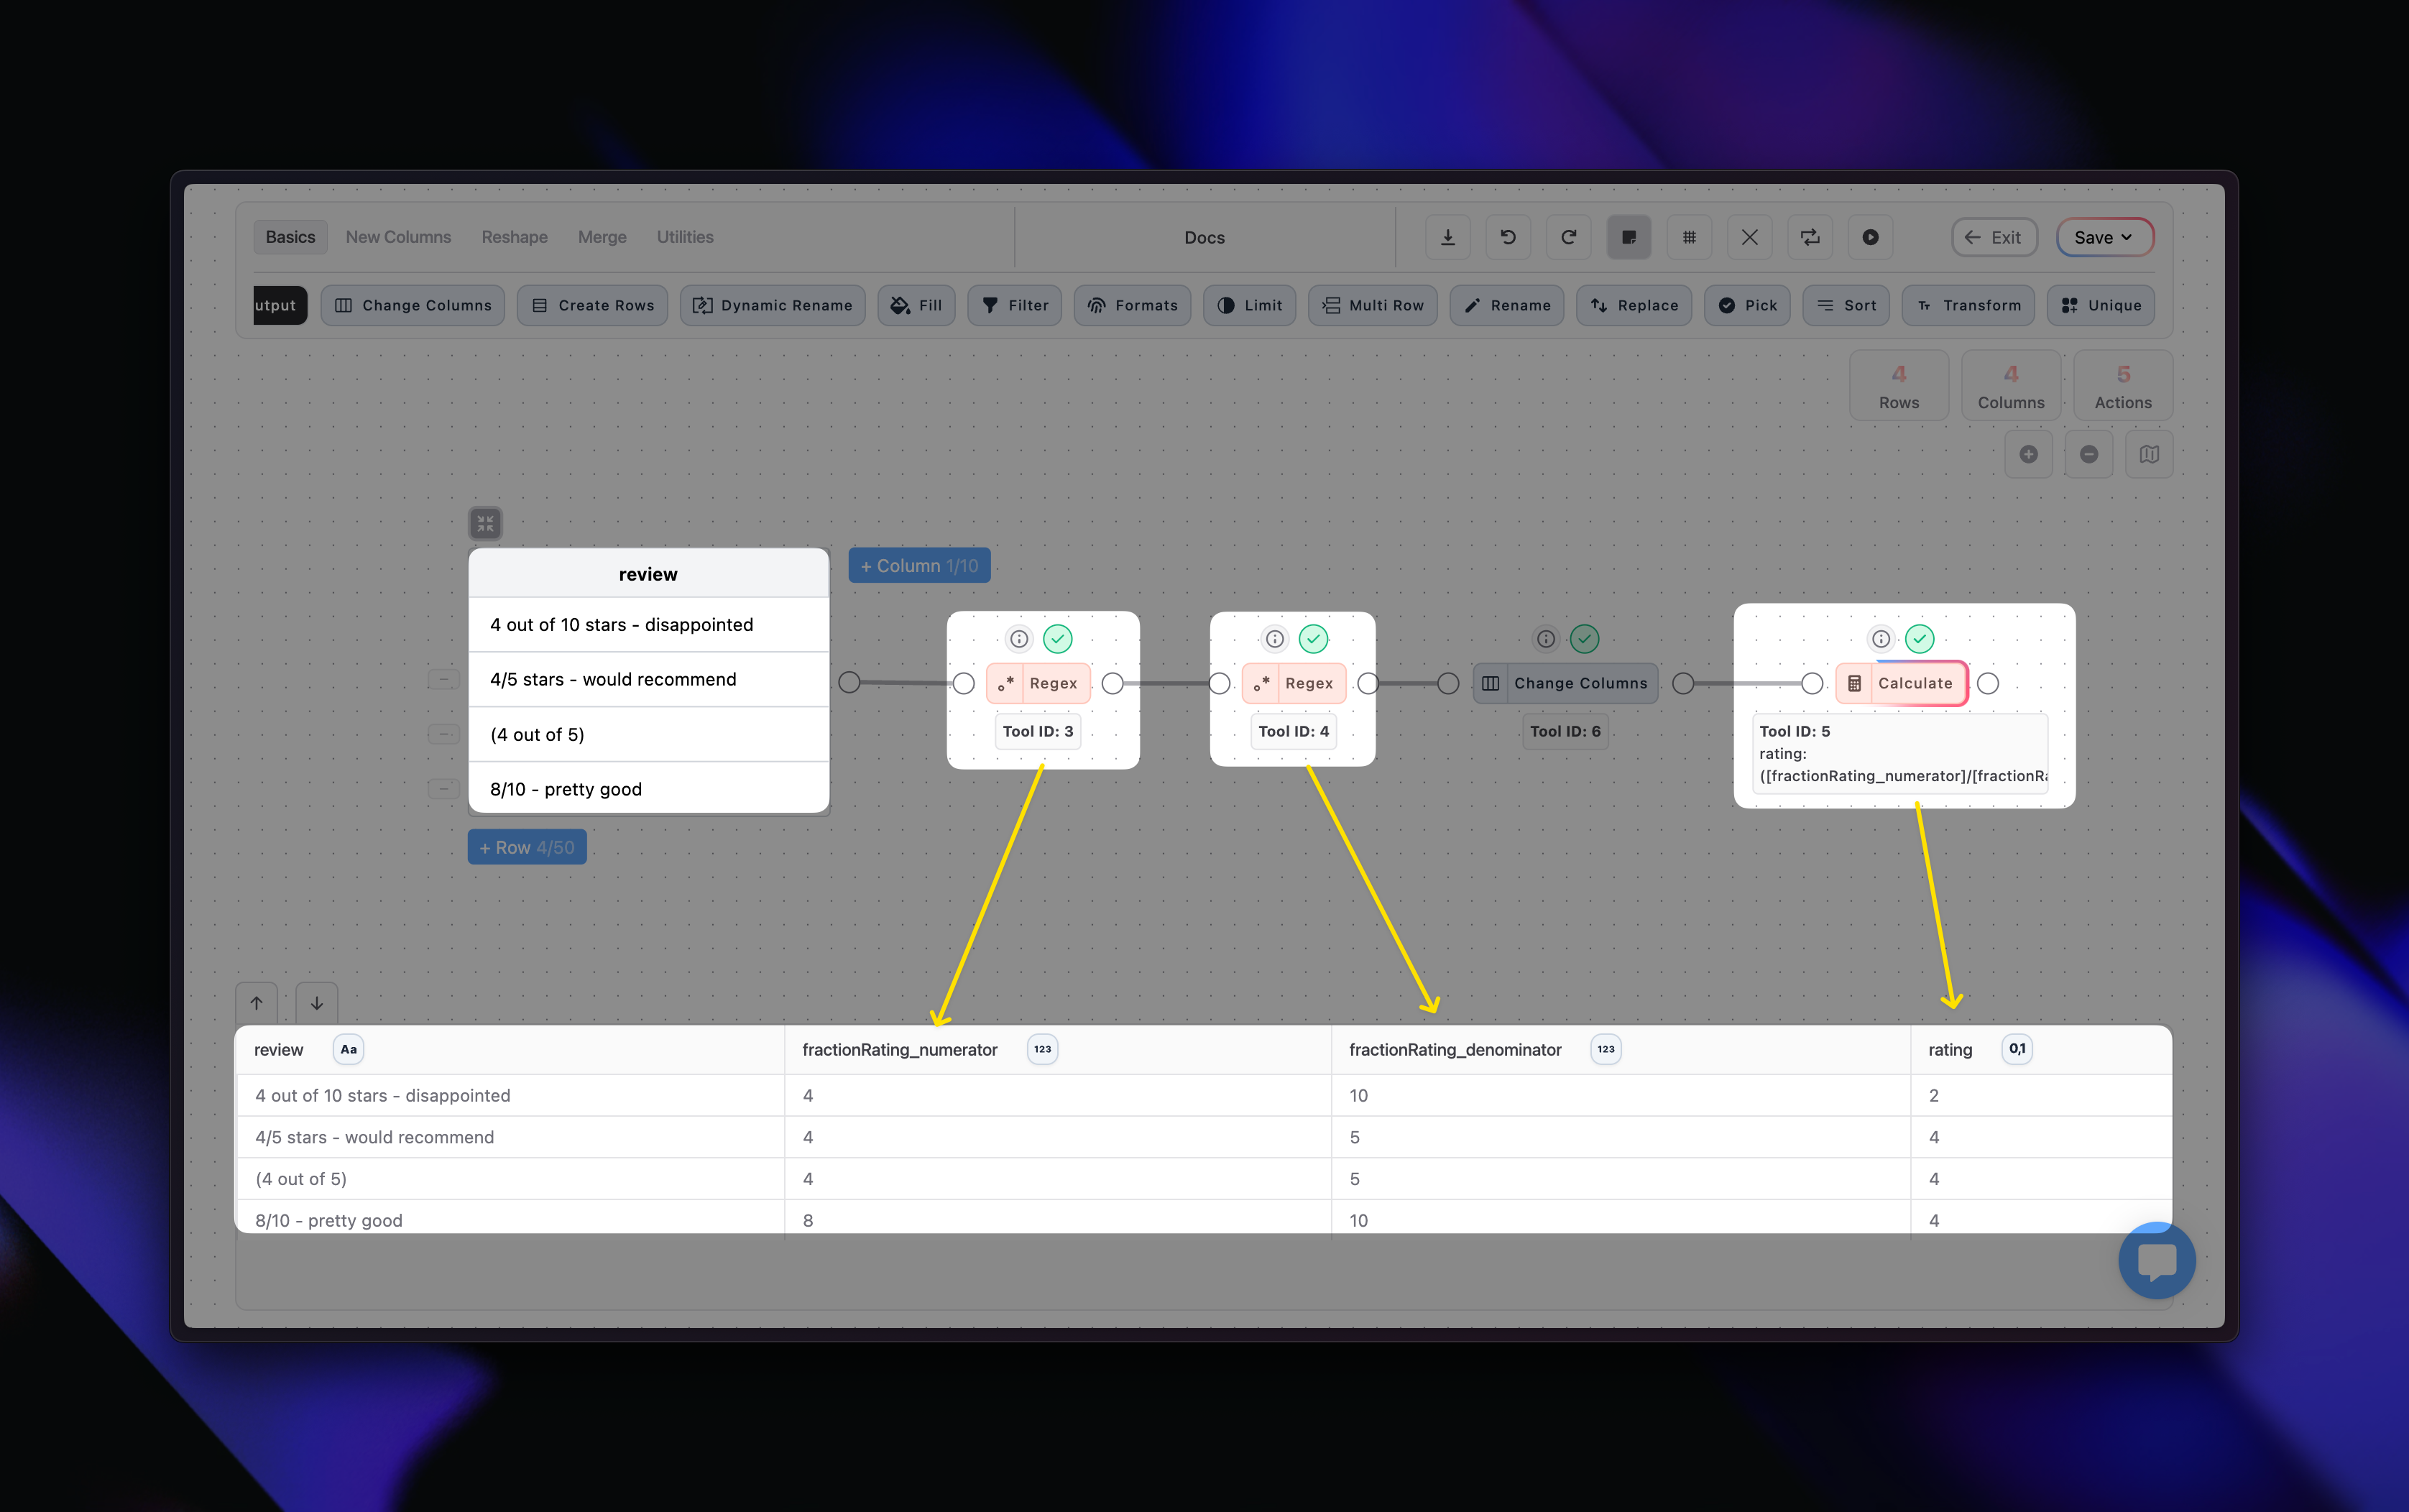Click info icon above Tool ID 4 Regex
This screenshot has width=2409, height=1512.
[1275, 639]
